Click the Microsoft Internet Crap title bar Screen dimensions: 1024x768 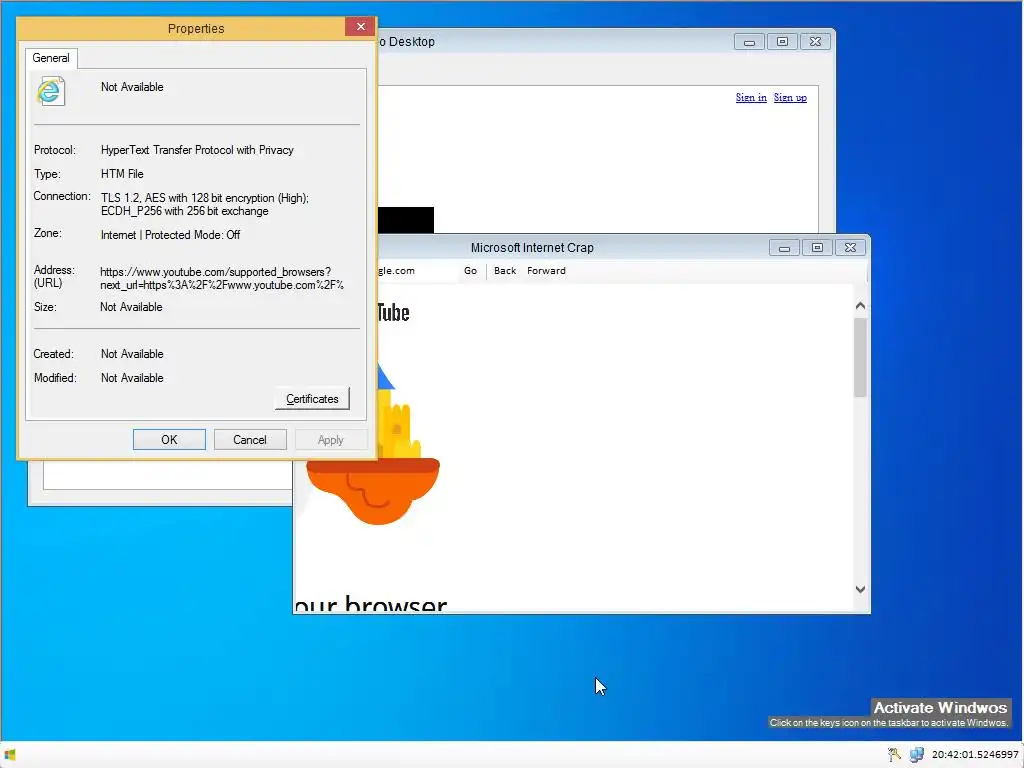click(x=532, y=248)
